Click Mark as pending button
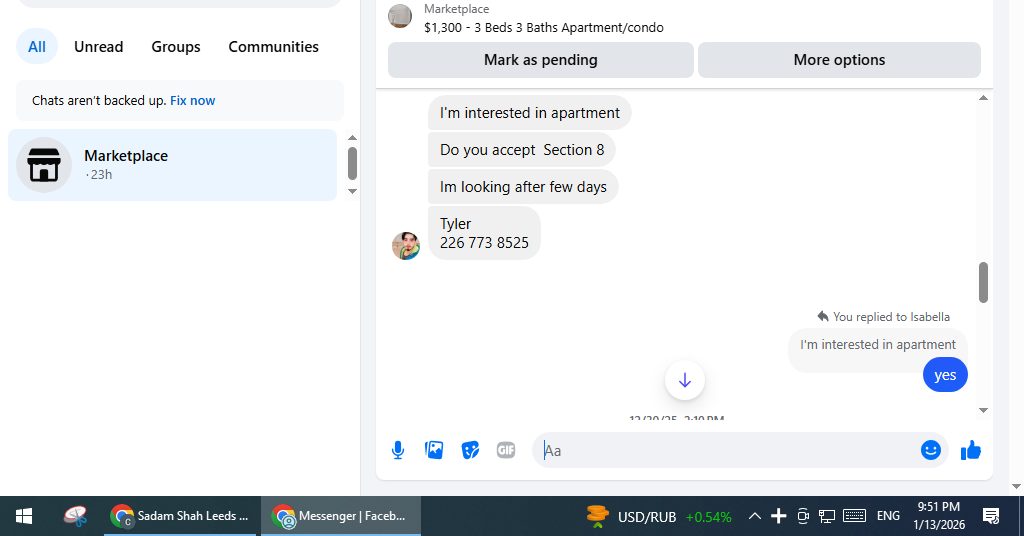 [x=541, y=60]
